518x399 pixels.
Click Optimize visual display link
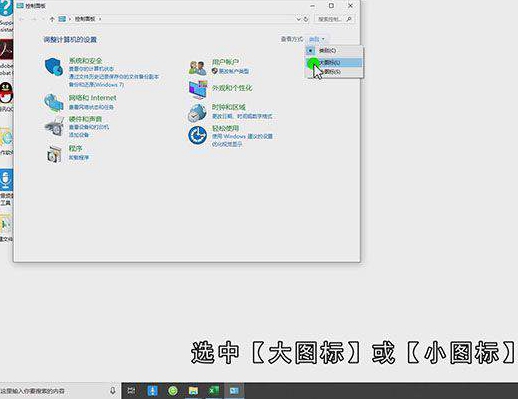coord(227,144)
